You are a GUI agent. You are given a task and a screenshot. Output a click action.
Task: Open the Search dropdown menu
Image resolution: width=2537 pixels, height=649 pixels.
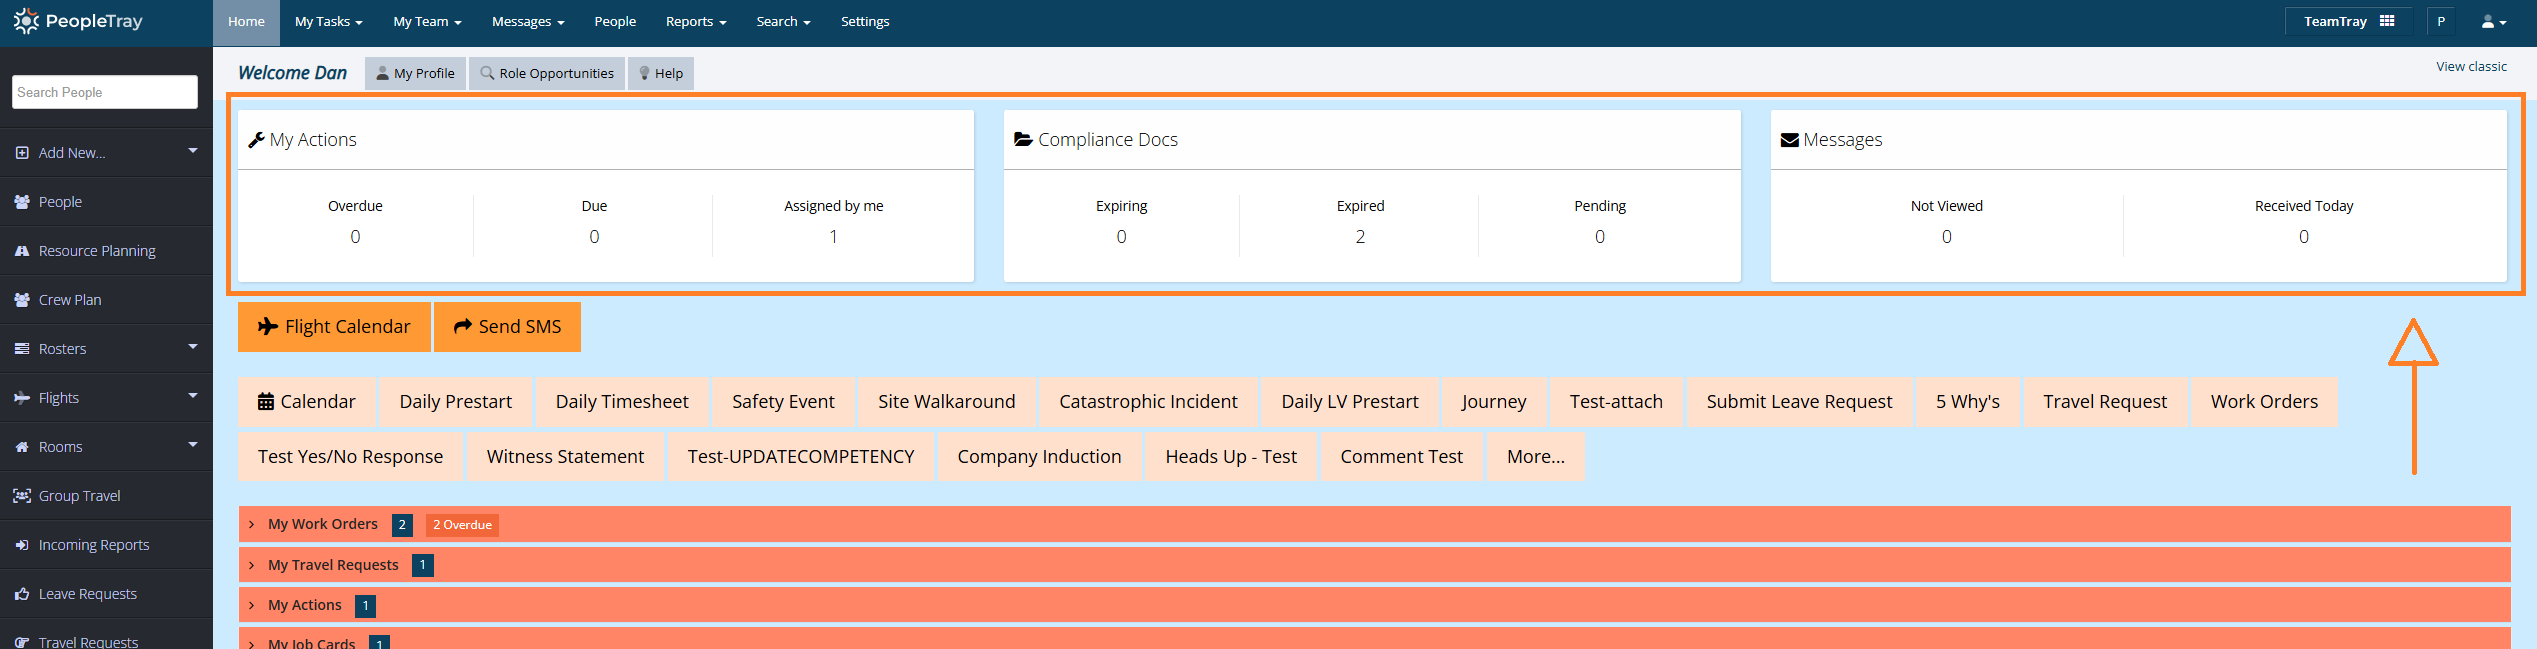pos(783,21)
